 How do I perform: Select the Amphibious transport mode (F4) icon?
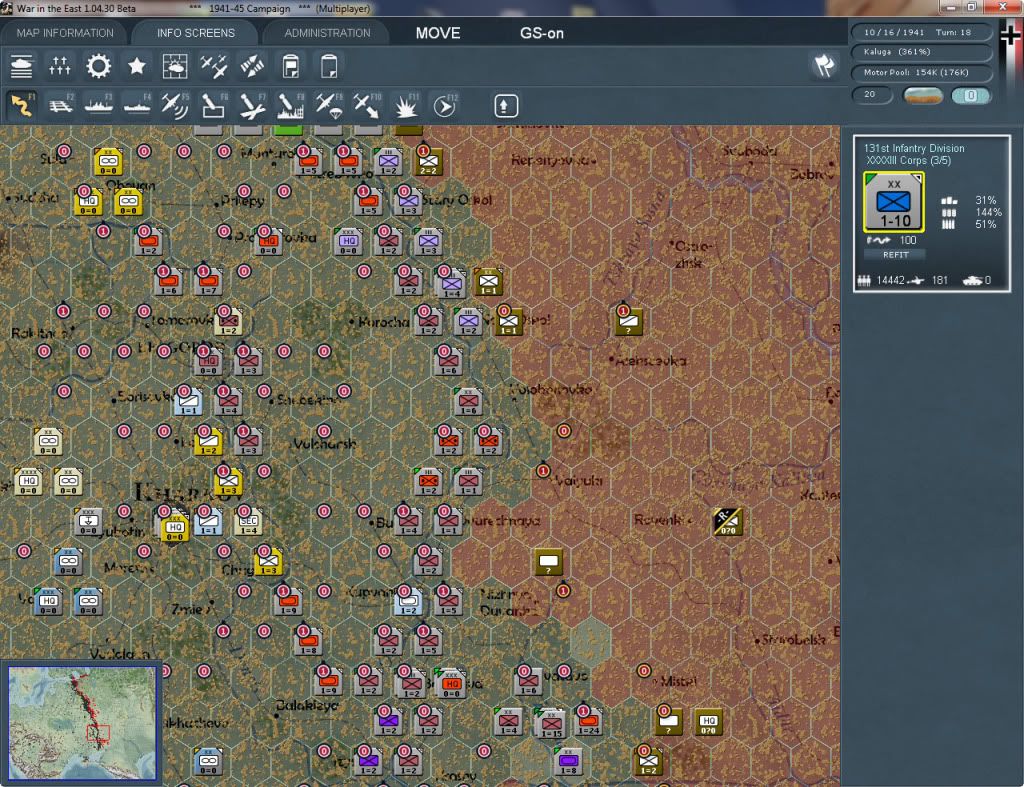(137, 105)
